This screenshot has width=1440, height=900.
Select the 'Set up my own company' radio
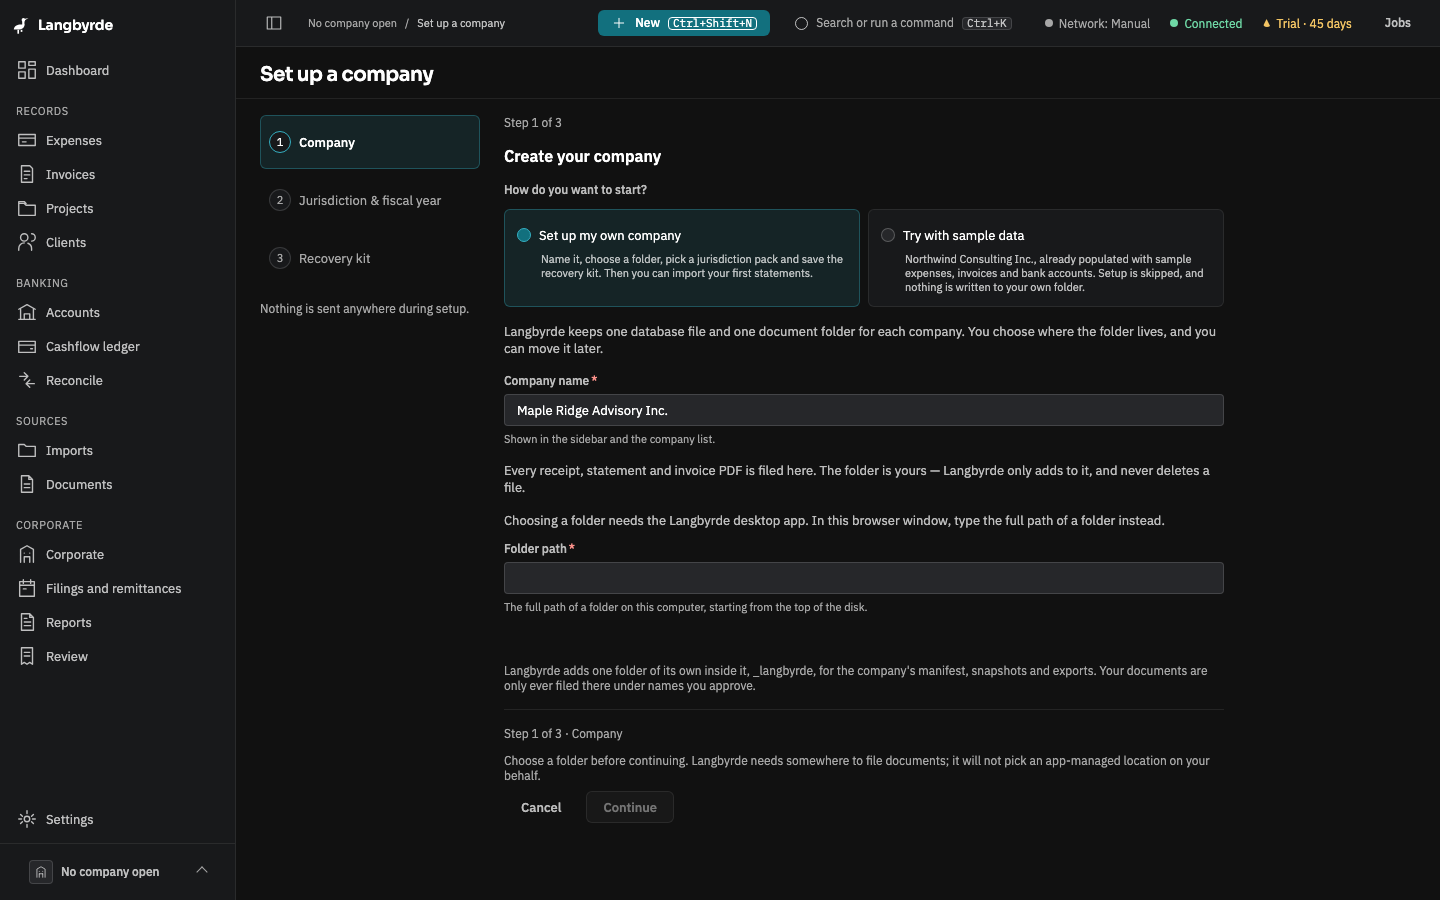524,235
